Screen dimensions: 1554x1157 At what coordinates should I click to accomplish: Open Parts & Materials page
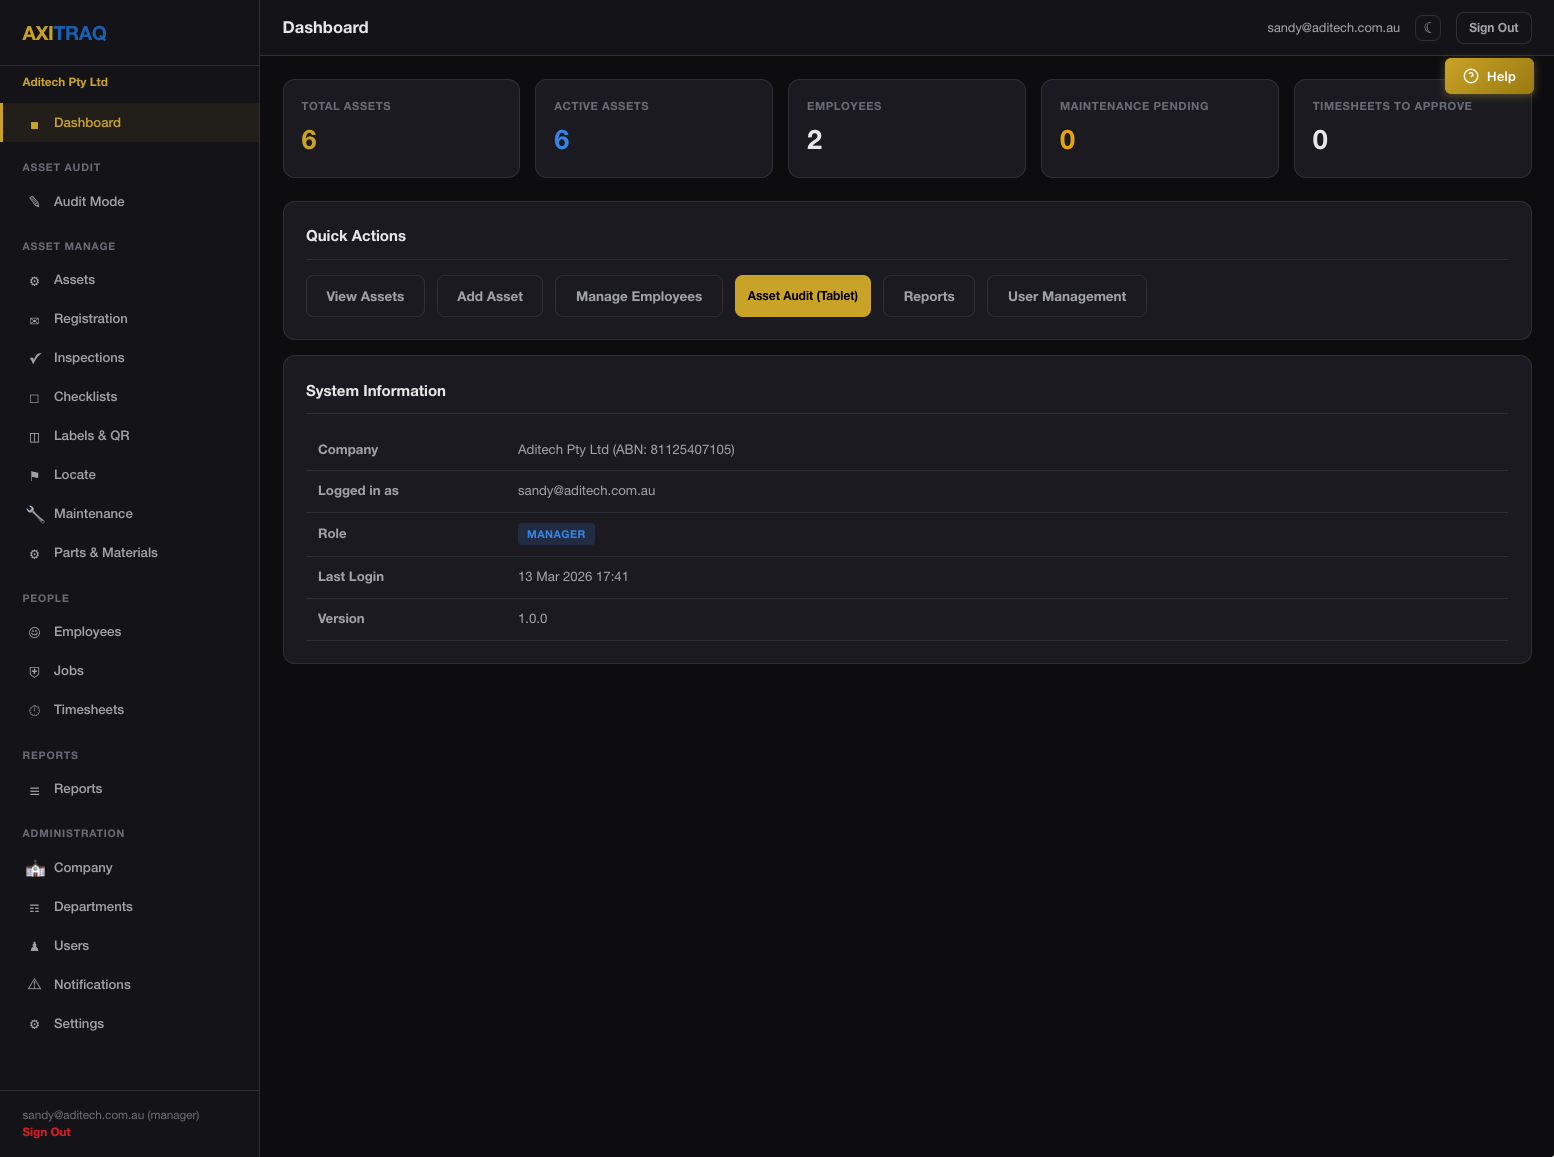click(130, 553)
